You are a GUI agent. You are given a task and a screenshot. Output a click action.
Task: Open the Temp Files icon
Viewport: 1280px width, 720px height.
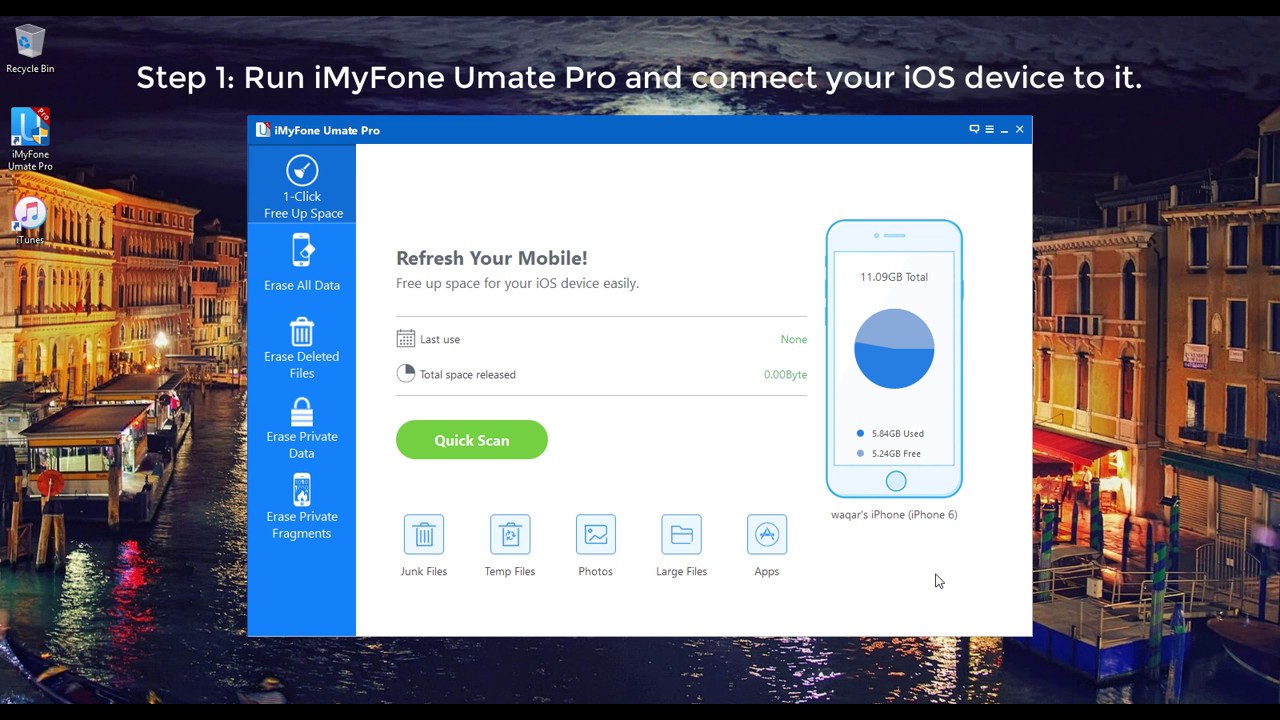click(510, 534)
